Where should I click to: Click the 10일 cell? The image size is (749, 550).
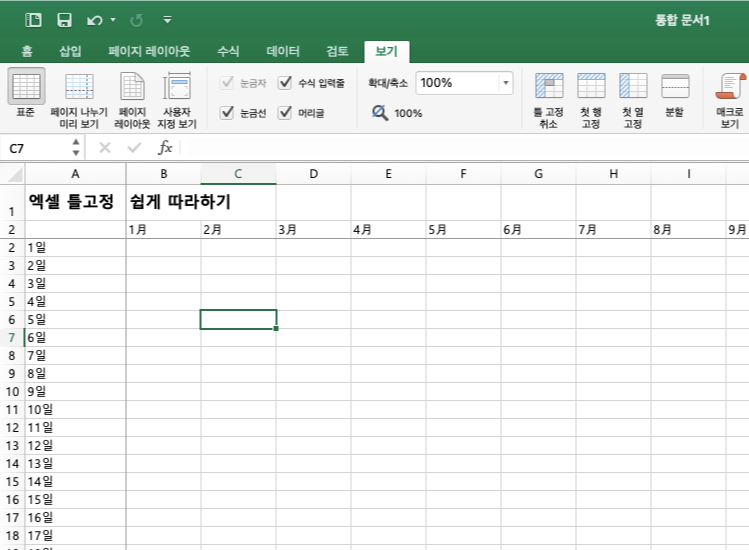[75, 410]
